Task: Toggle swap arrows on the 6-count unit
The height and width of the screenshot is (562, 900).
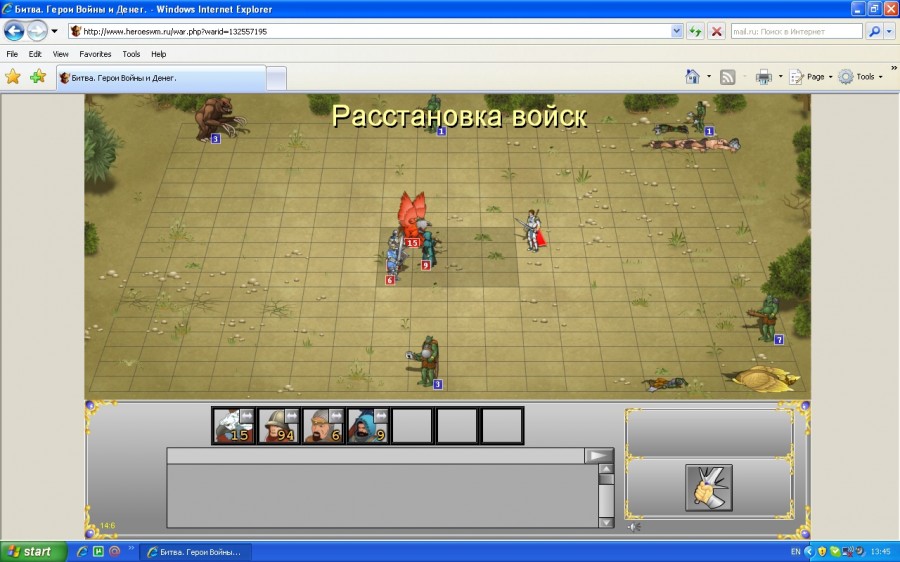Action: 336,416
